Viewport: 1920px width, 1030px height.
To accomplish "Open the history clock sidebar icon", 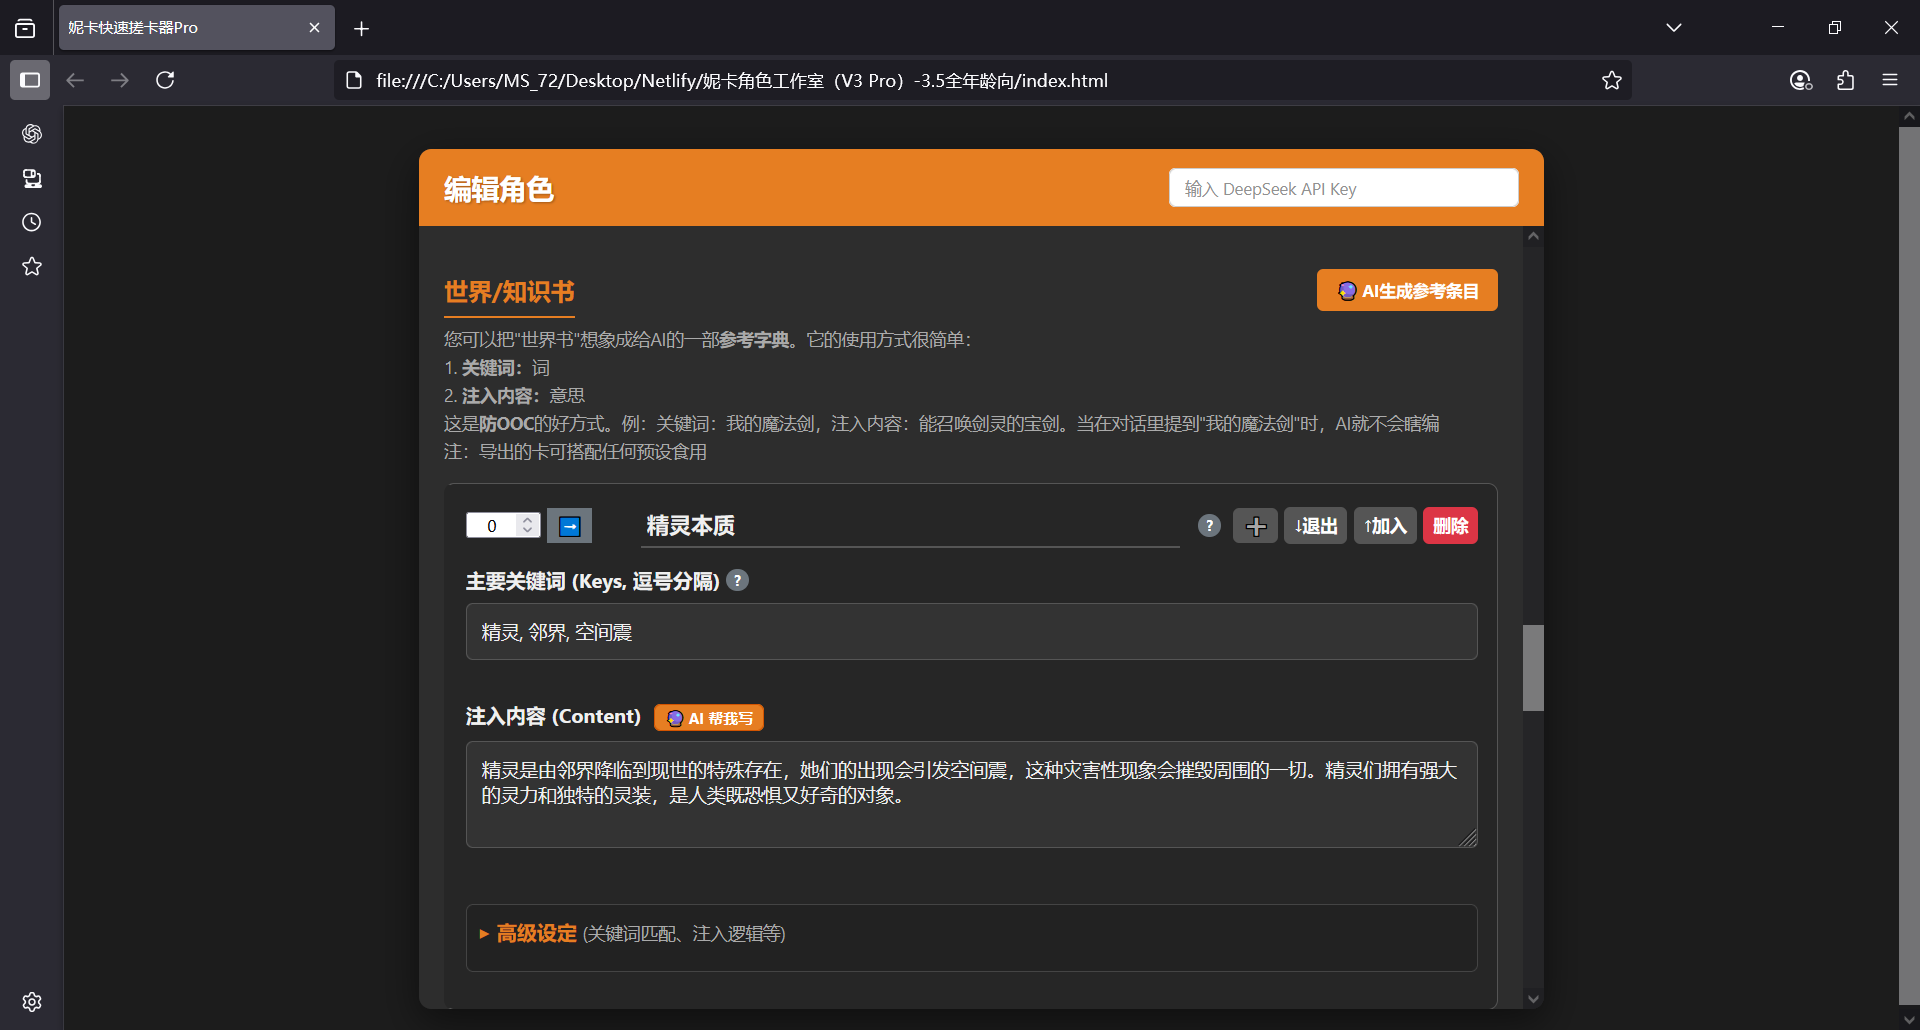I will click(32, 222).
